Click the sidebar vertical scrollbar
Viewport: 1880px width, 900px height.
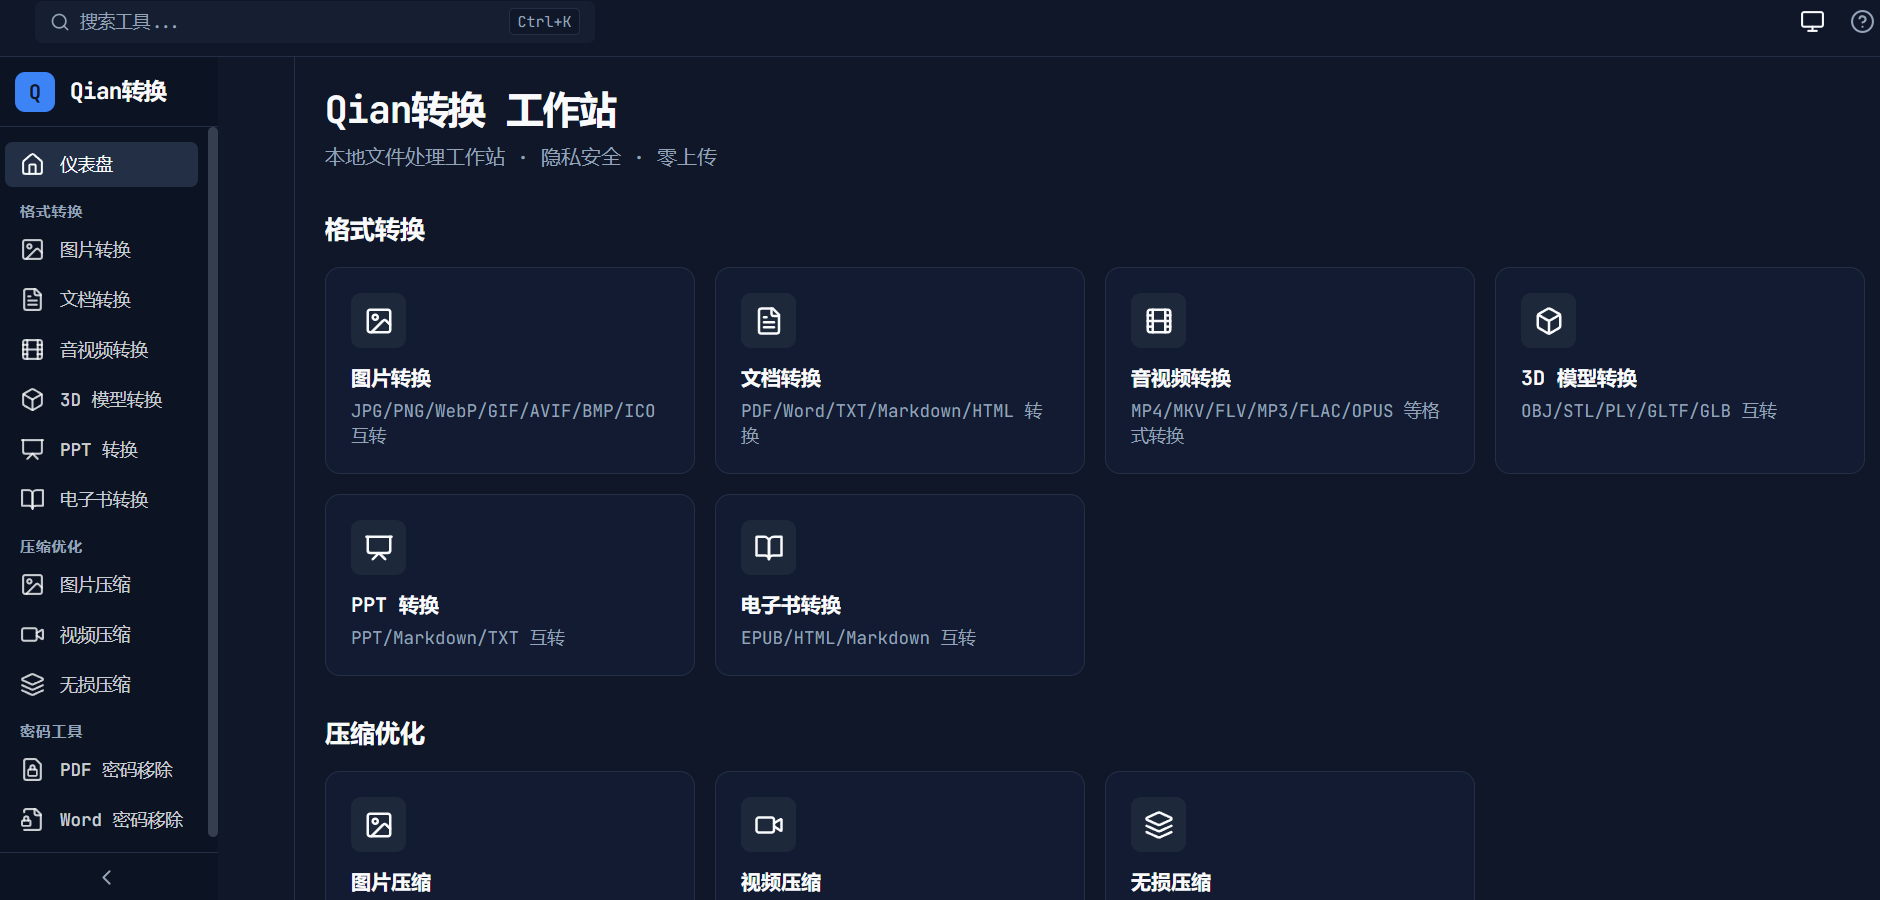212,481
